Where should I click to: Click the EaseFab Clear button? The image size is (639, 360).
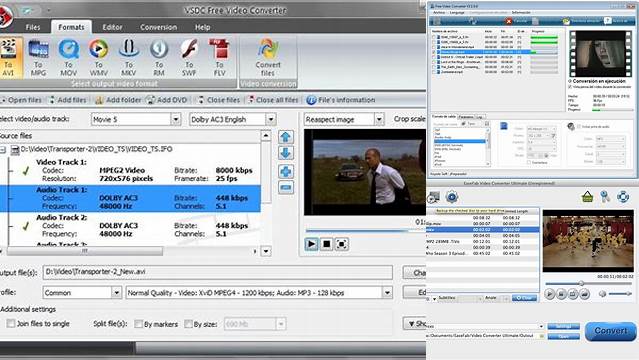(524, 298)
